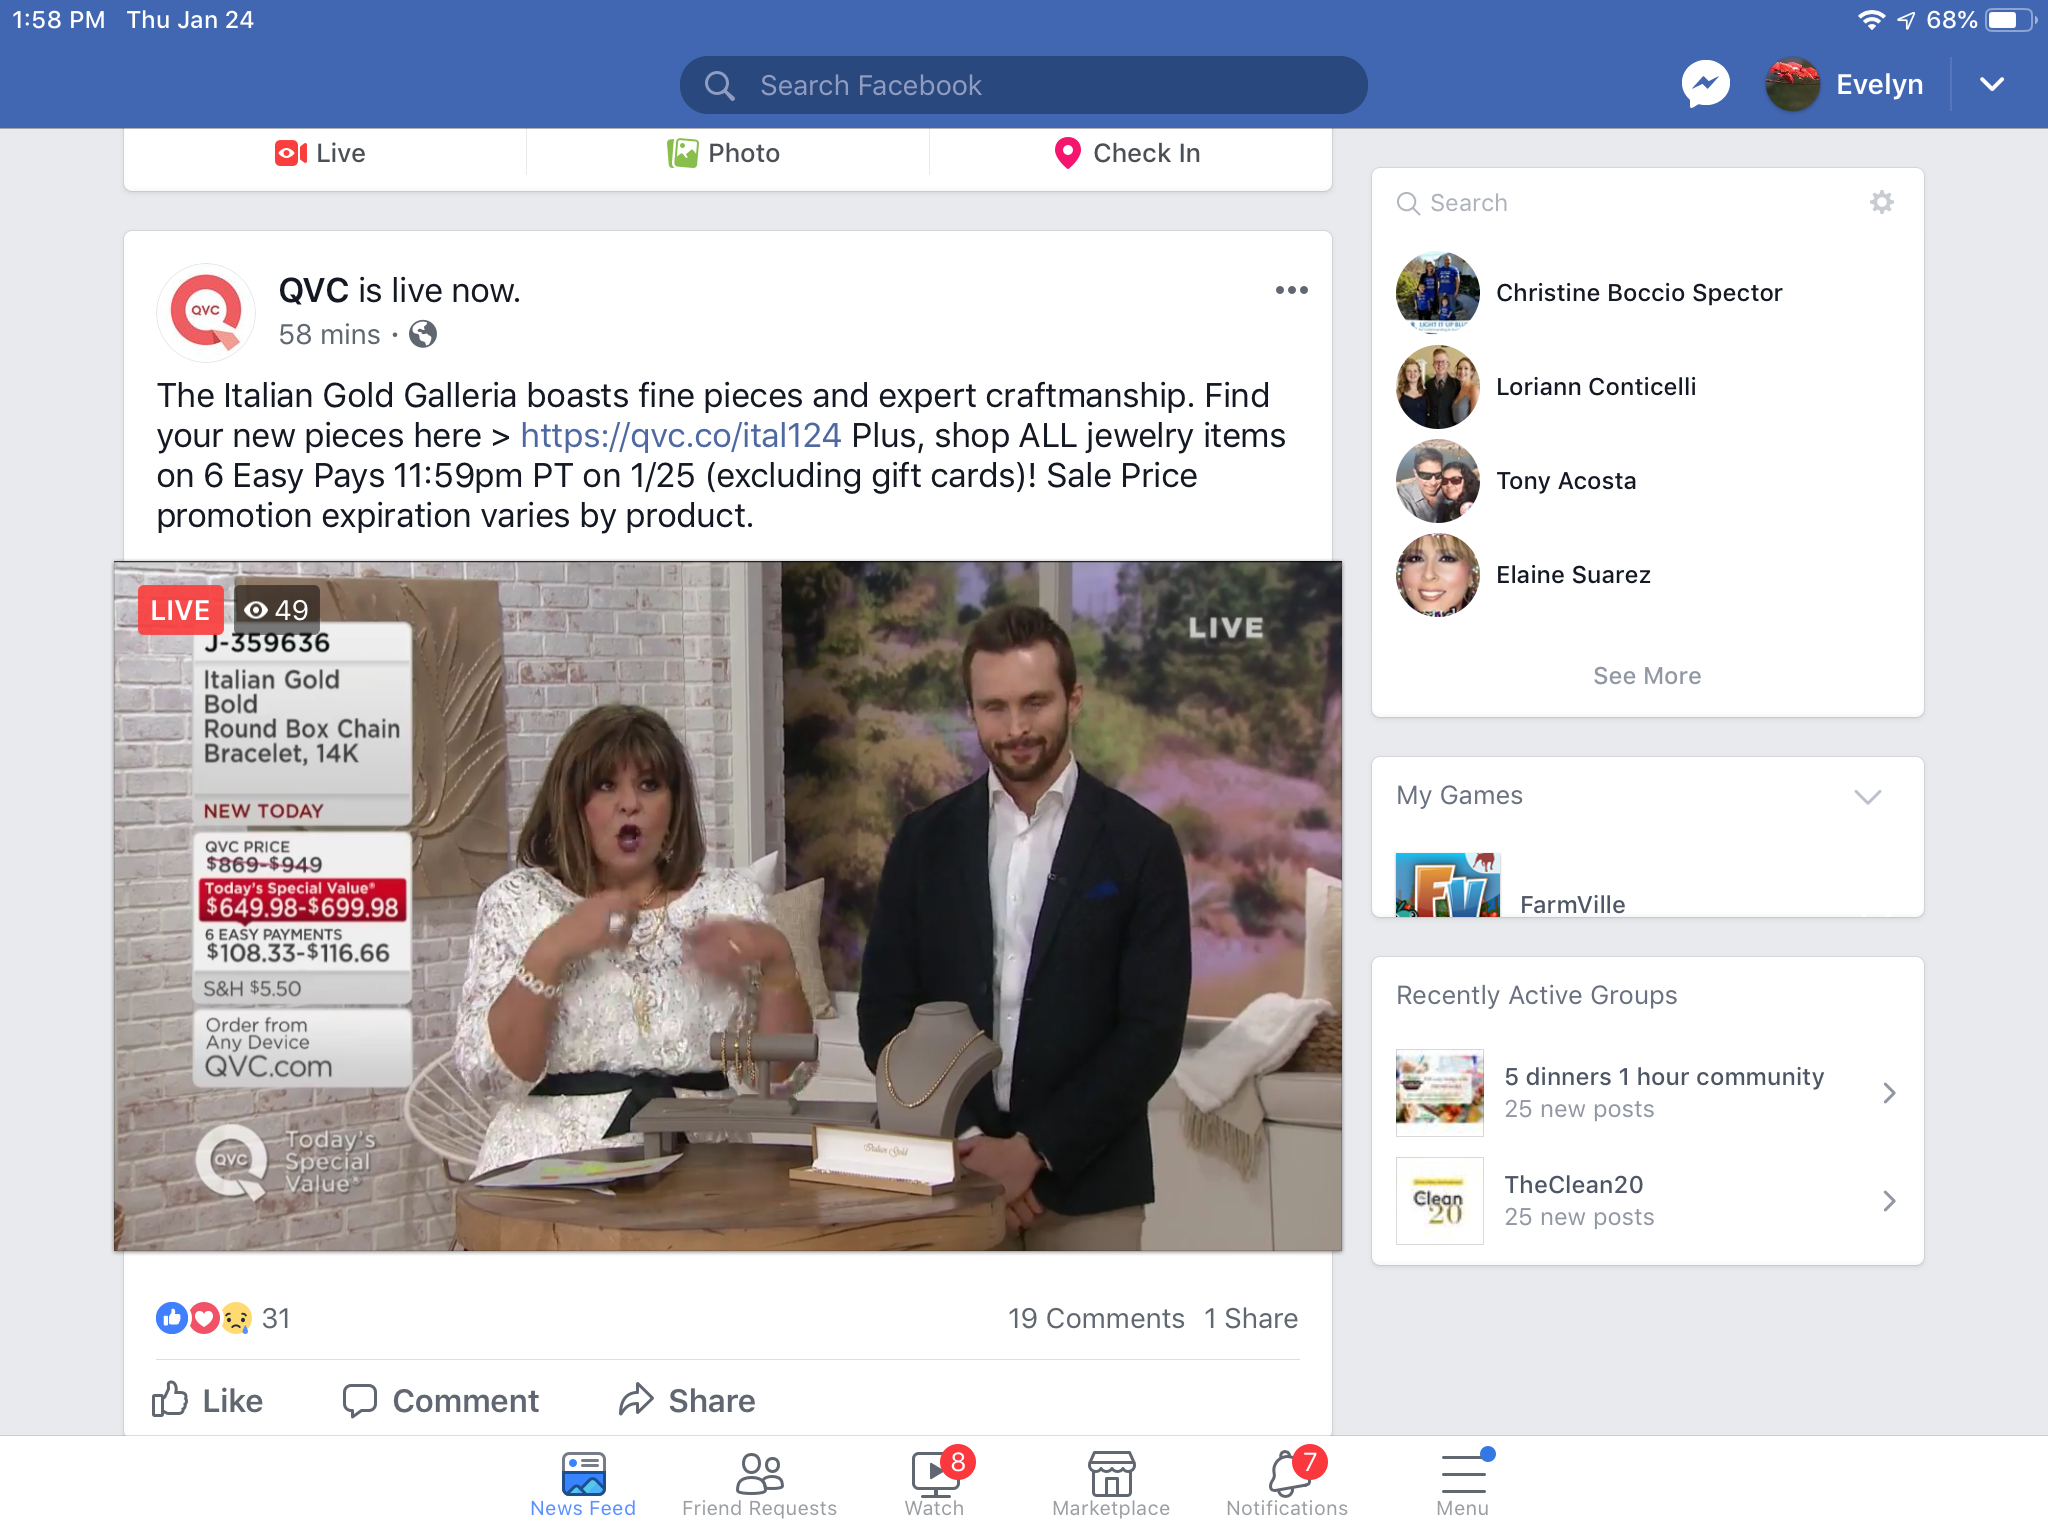
Task: Start a Live video
Action: coord(320,153)
